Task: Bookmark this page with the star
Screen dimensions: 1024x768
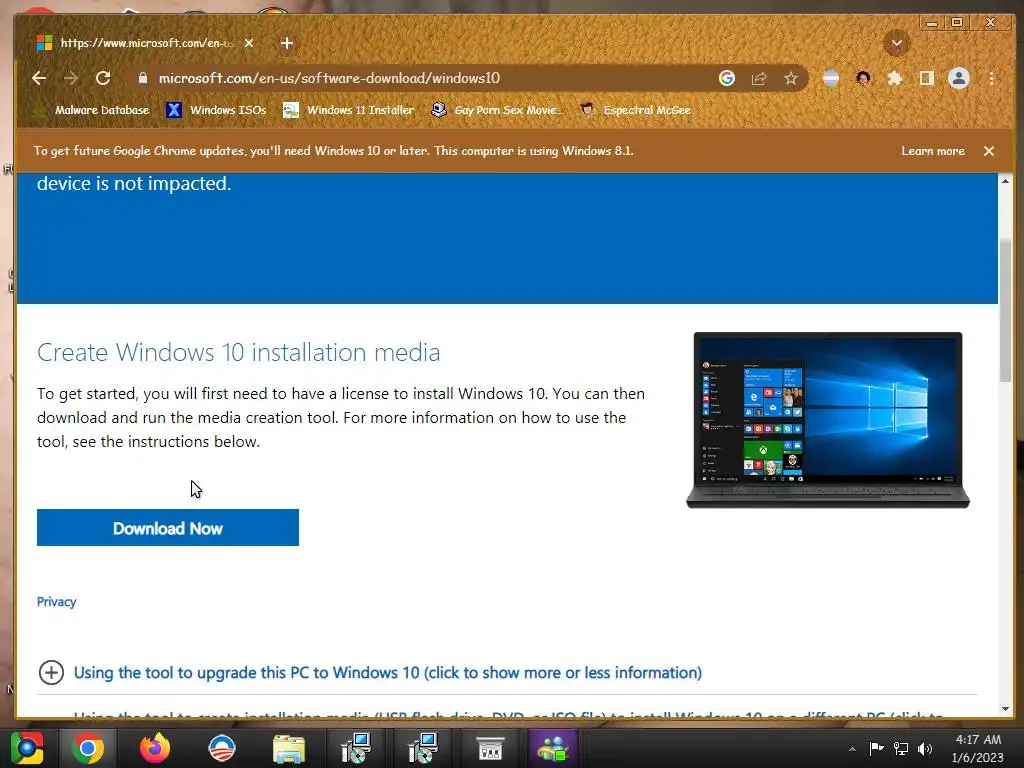Action: [791, 78]
